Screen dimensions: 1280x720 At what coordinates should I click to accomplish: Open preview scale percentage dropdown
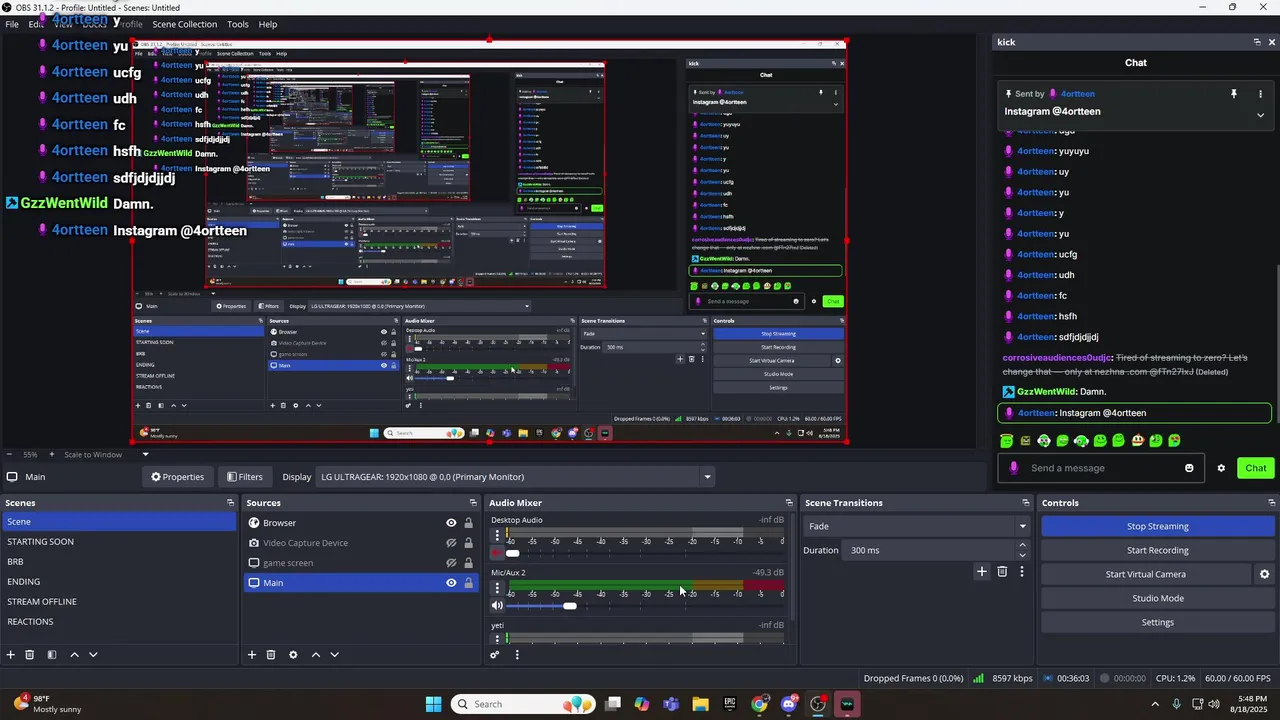pos(145,455)
